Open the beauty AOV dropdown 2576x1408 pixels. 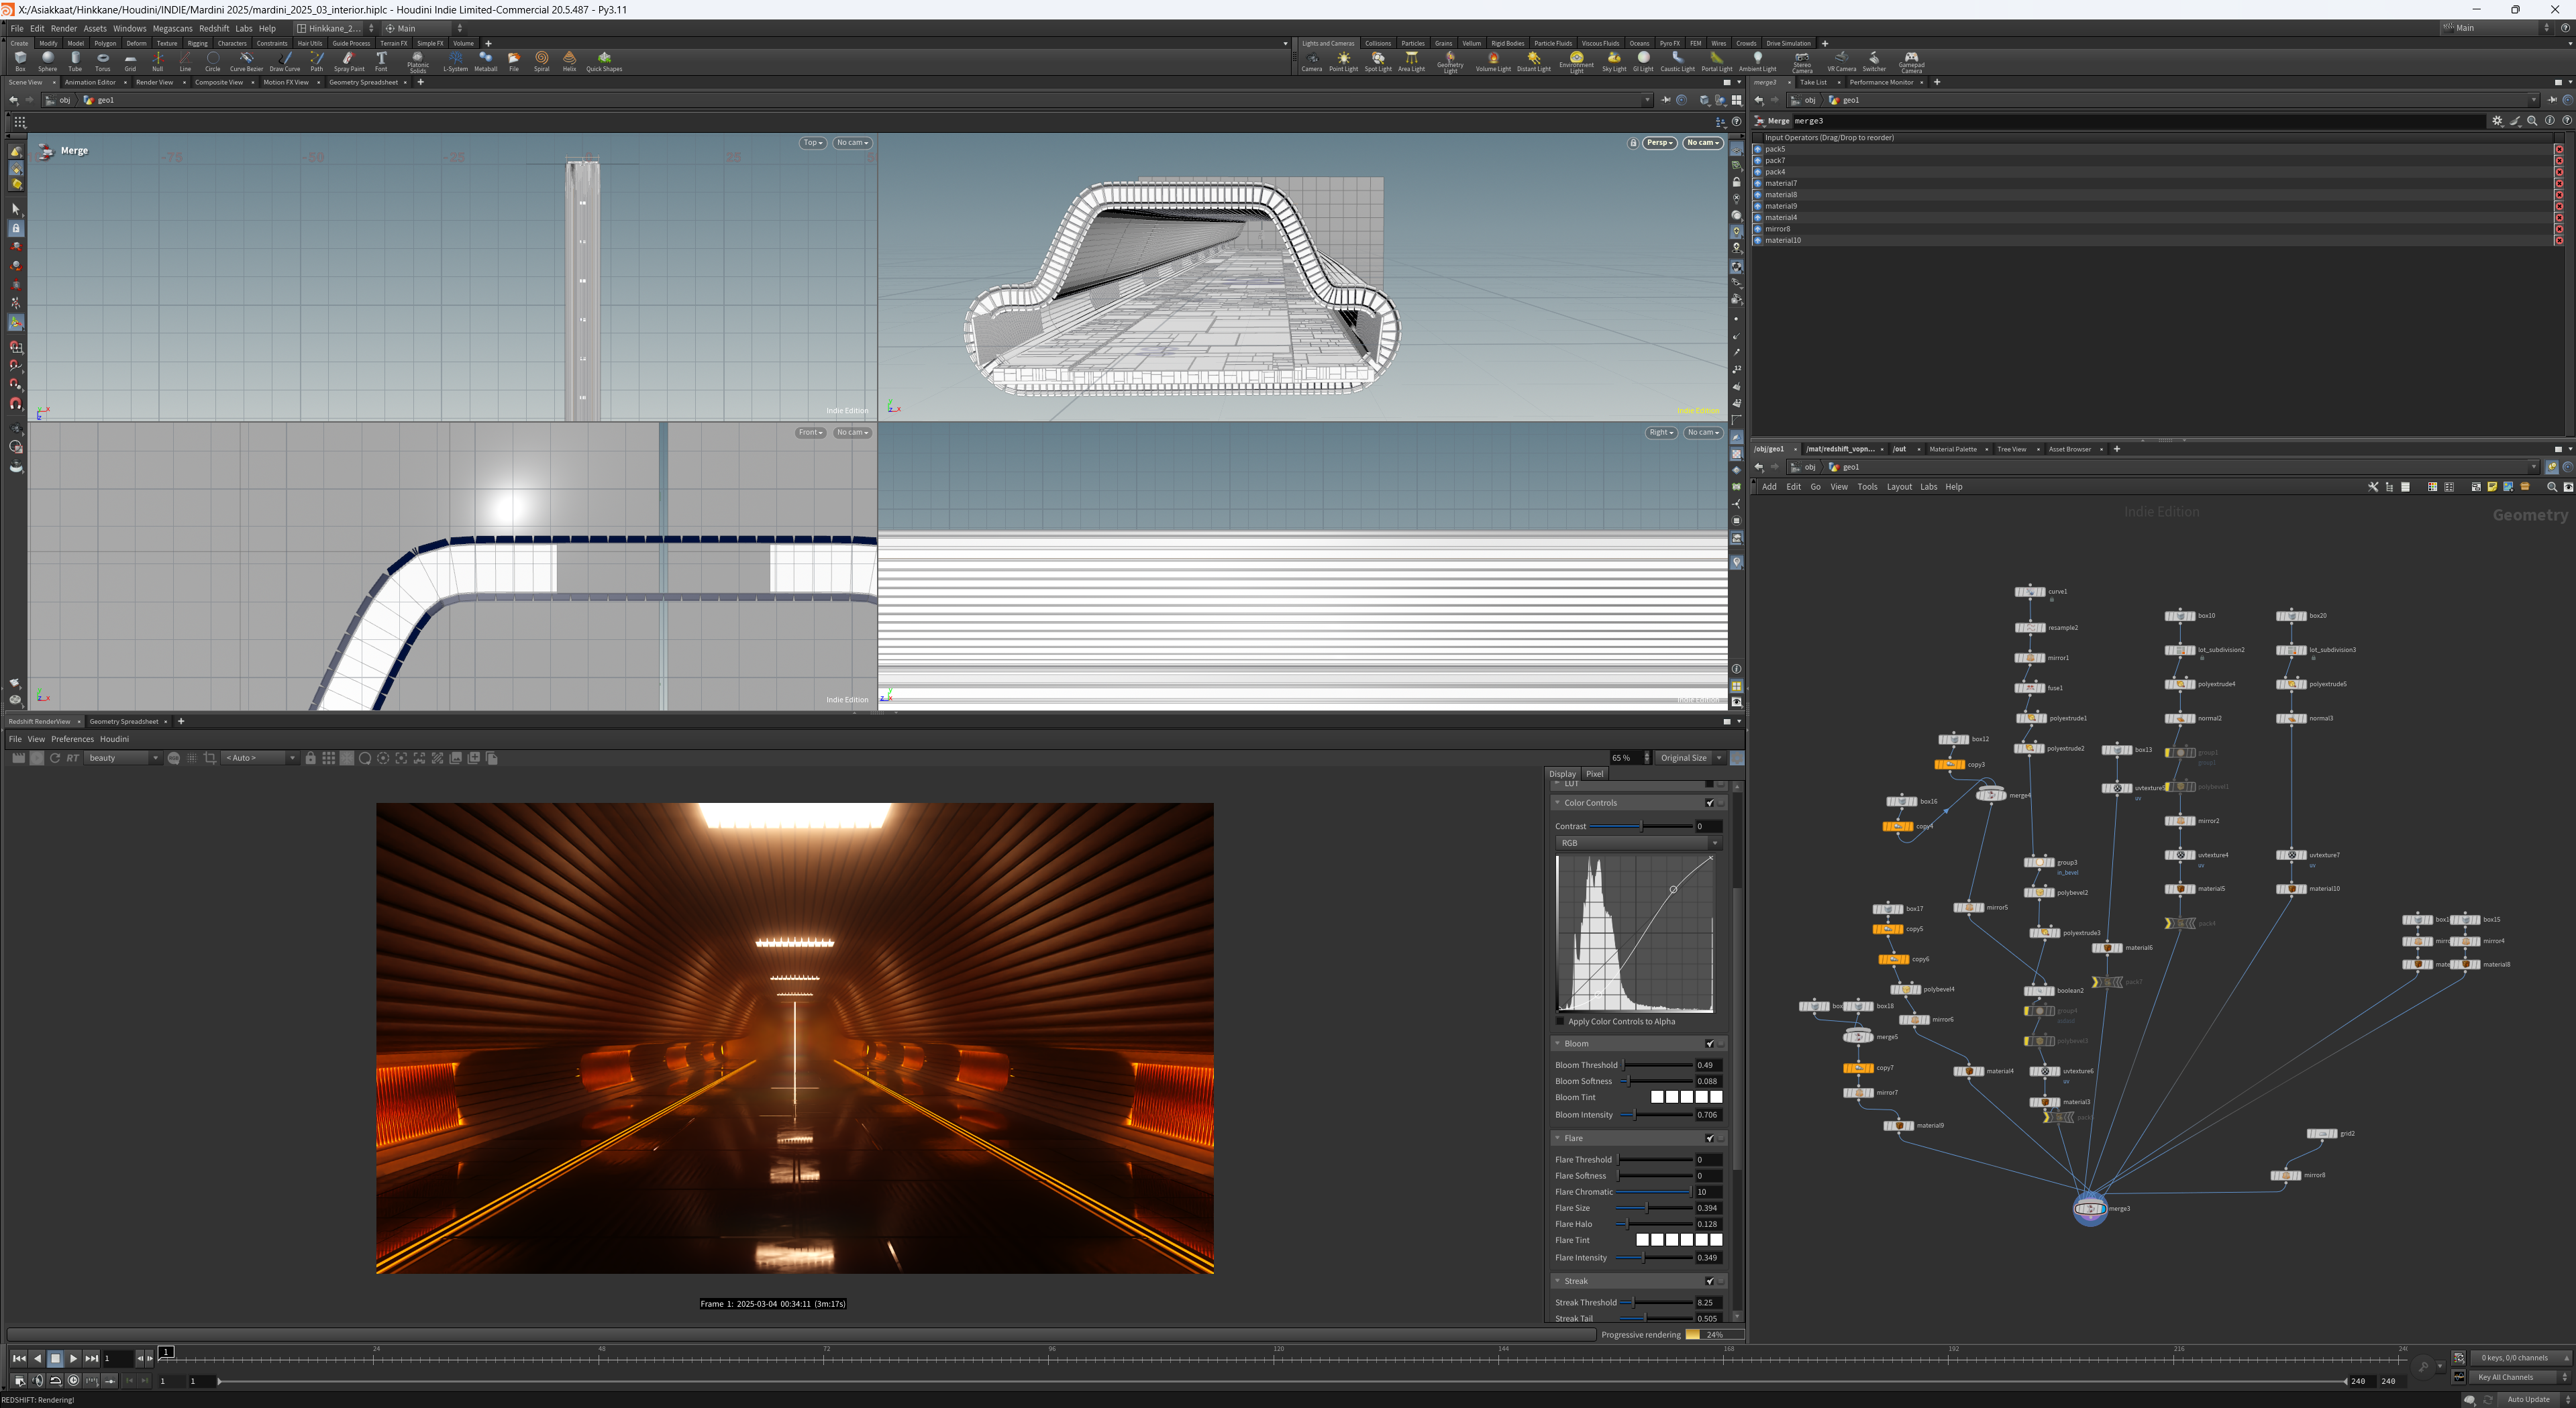[x=123, y=758]
